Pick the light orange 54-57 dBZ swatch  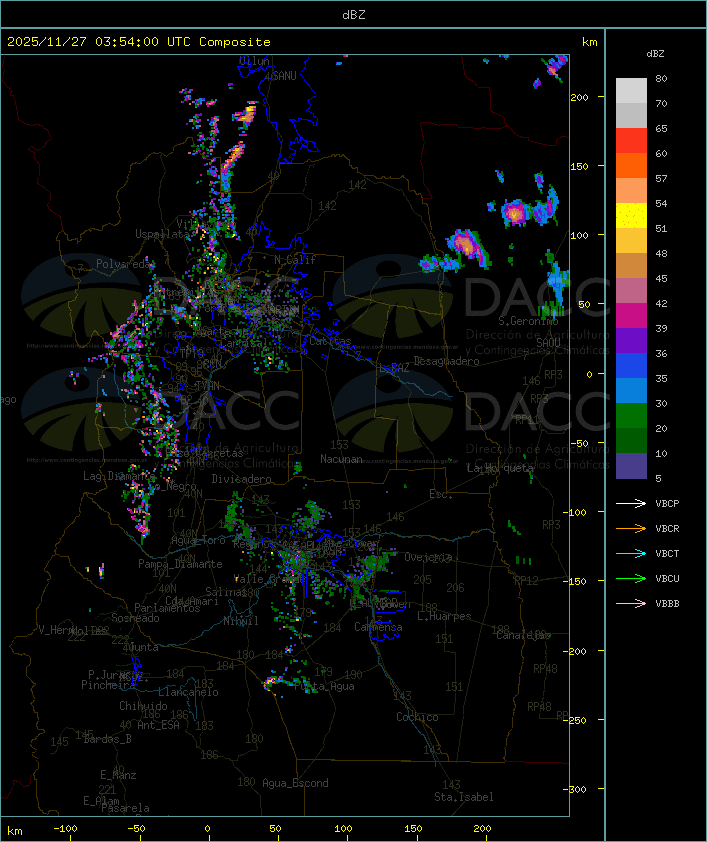pos(631,191)
